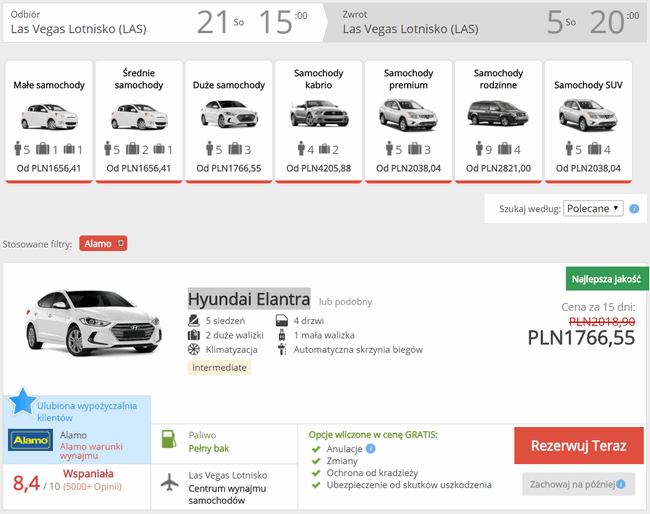Click the info icon on Zachowaj na później
Viewport: 650px width, 514px height.
pyautogui.click(x=621, y=484)
